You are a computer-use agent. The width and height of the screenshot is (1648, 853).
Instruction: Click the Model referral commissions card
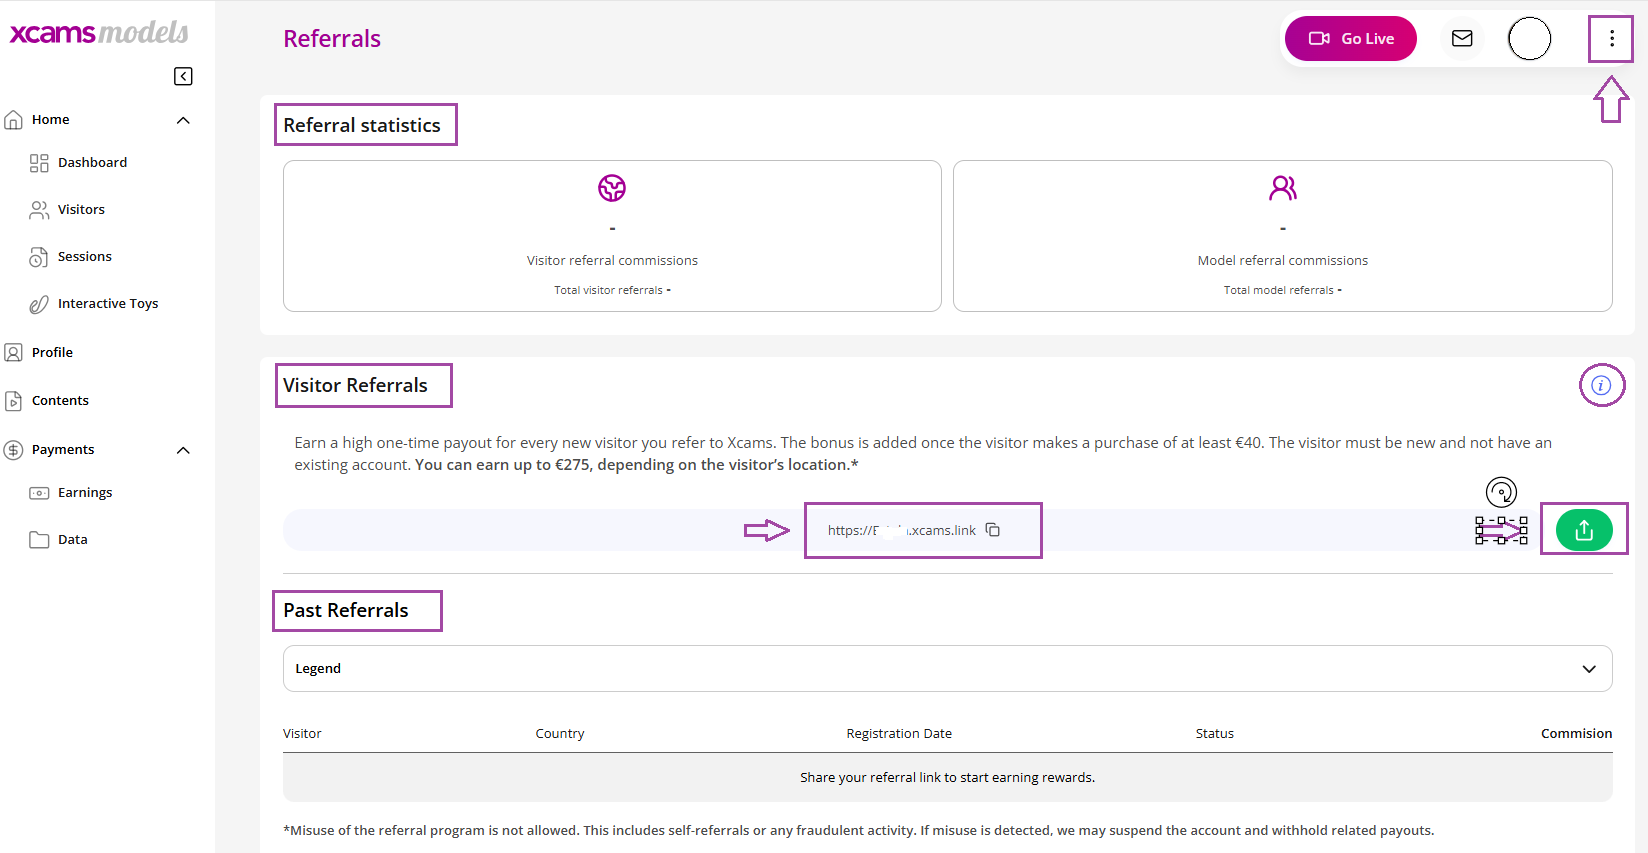click(1283, 236)
